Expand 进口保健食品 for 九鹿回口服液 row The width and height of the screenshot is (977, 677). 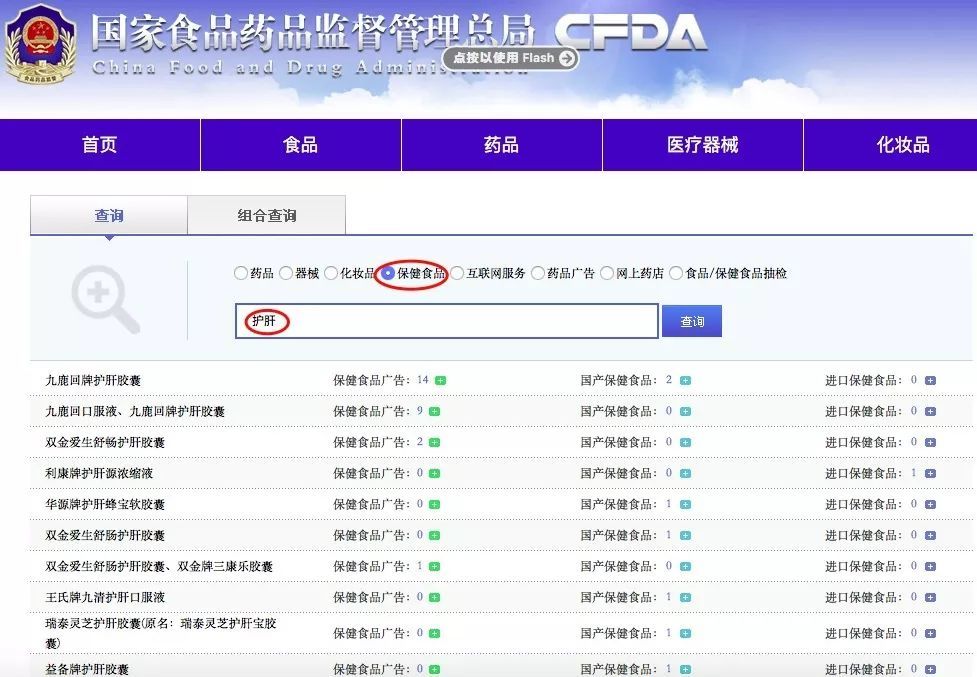click(x=930, y=412)
